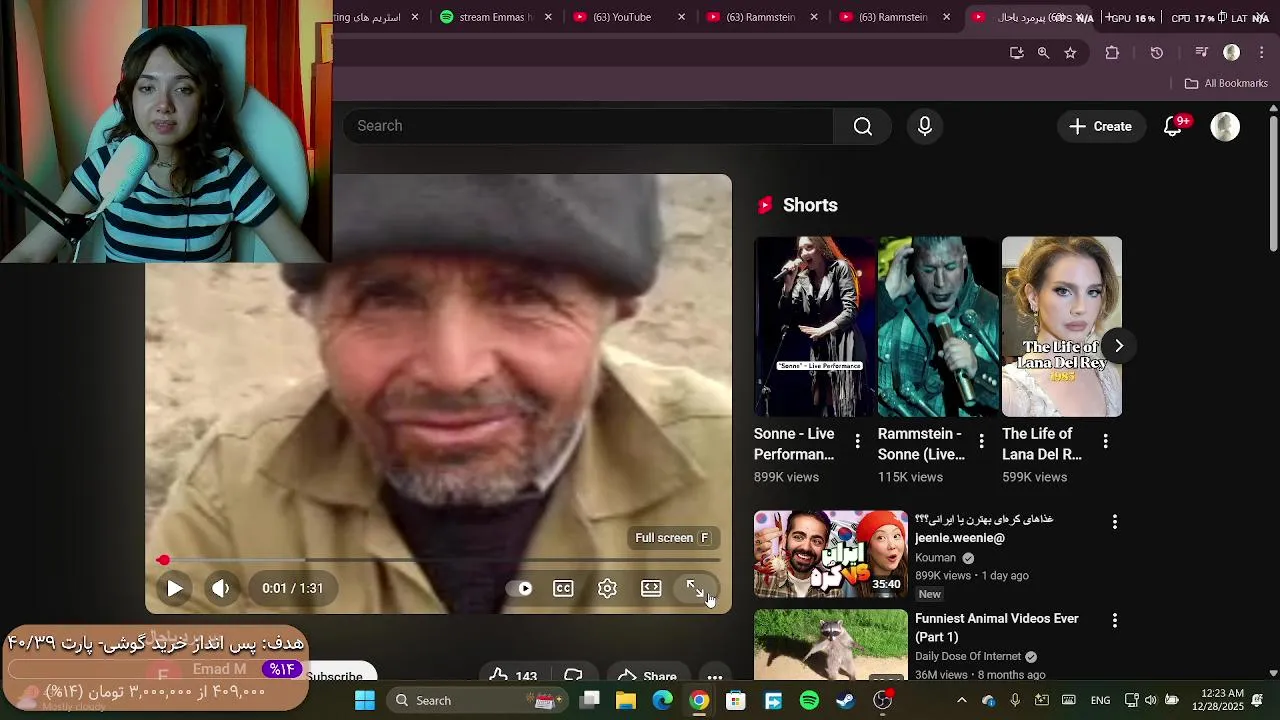
Task: Mute the video with the speaker icon
Action: point(221,588)
